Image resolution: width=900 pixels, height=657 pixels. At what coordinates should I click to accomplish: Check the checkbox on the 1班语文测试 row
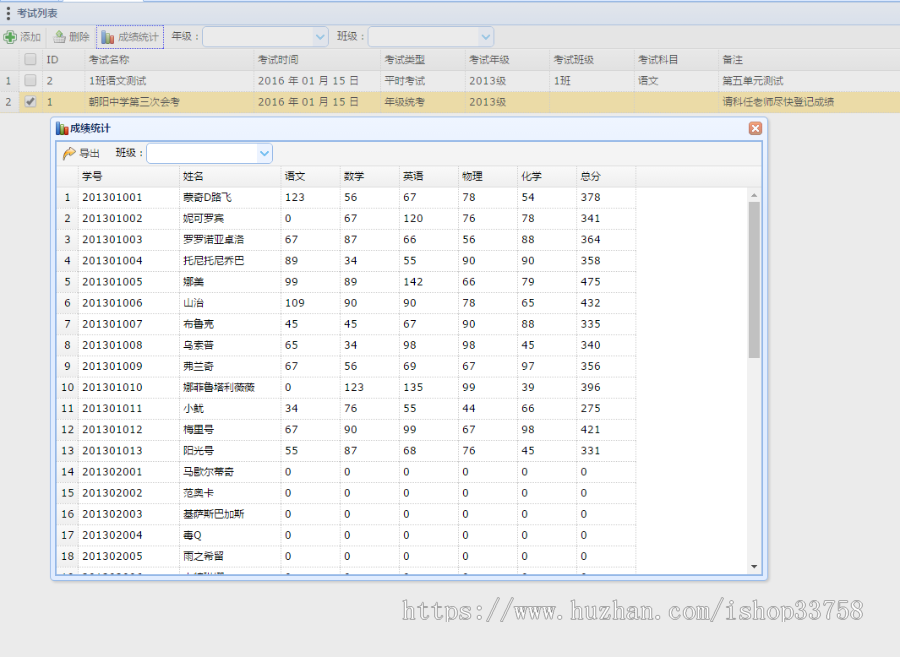pos(29,80)
